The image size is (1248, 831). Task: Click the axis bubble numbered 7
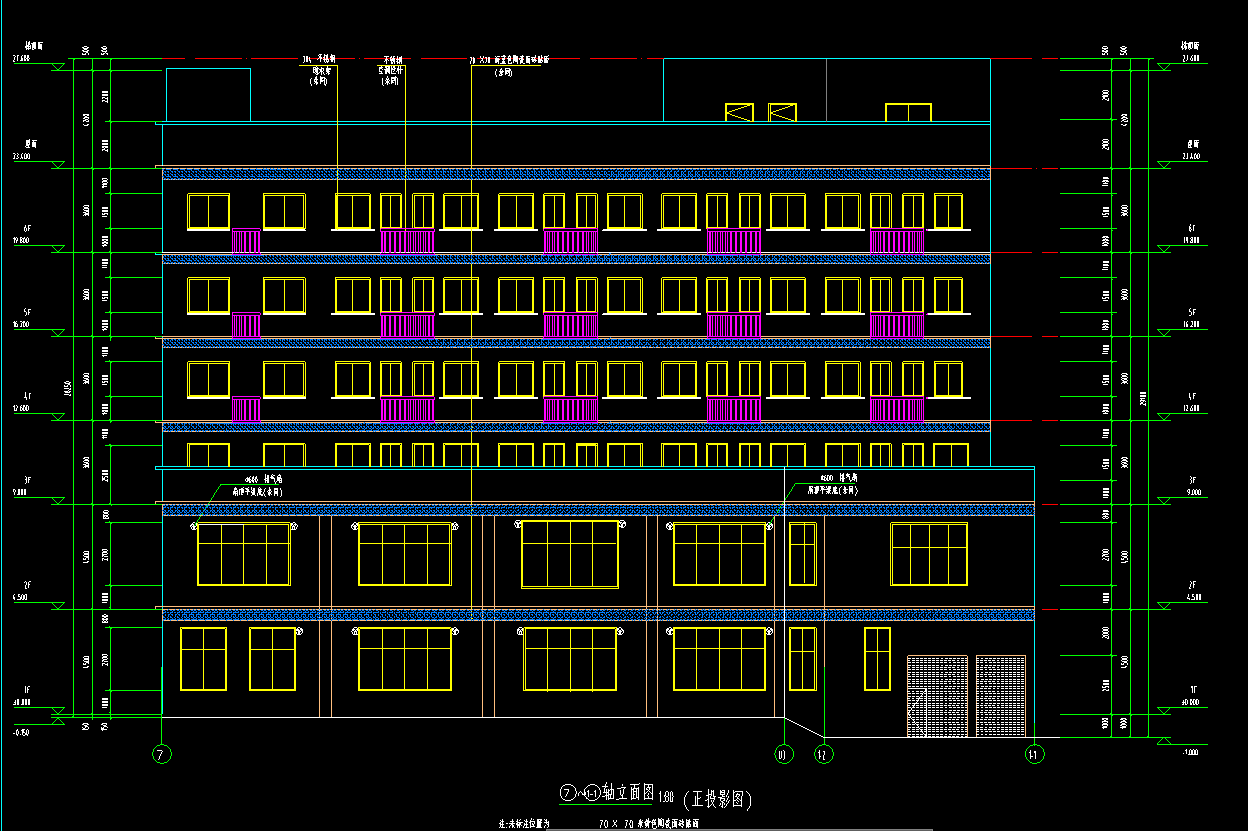[x=162, y=754]
